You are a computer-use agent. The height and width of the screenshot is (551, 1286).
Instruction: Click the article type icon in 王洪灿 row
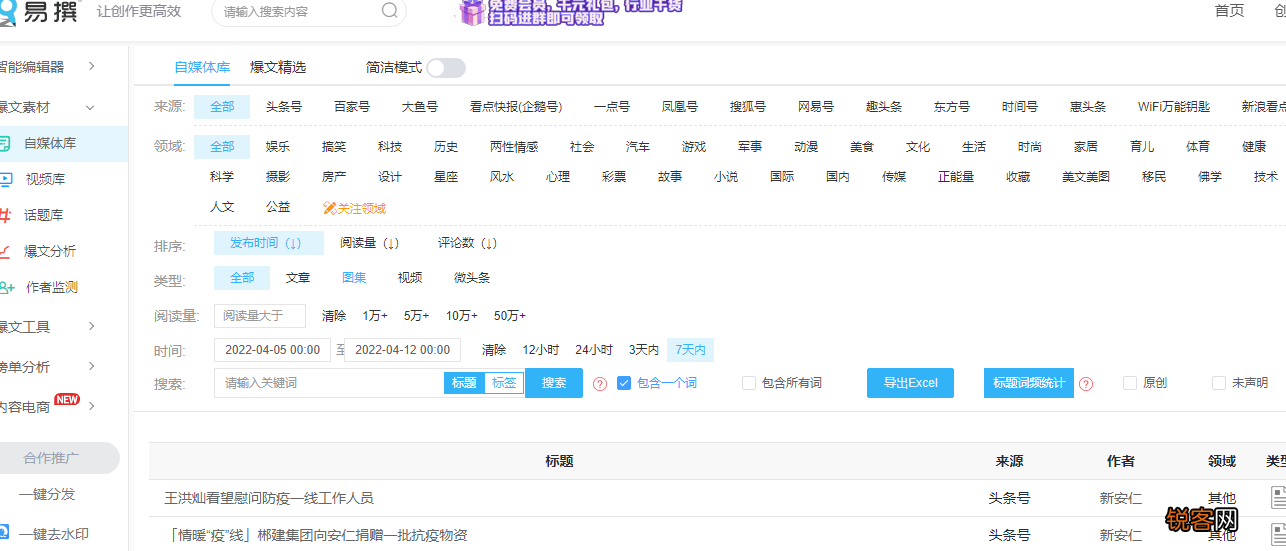point(1278,497)
